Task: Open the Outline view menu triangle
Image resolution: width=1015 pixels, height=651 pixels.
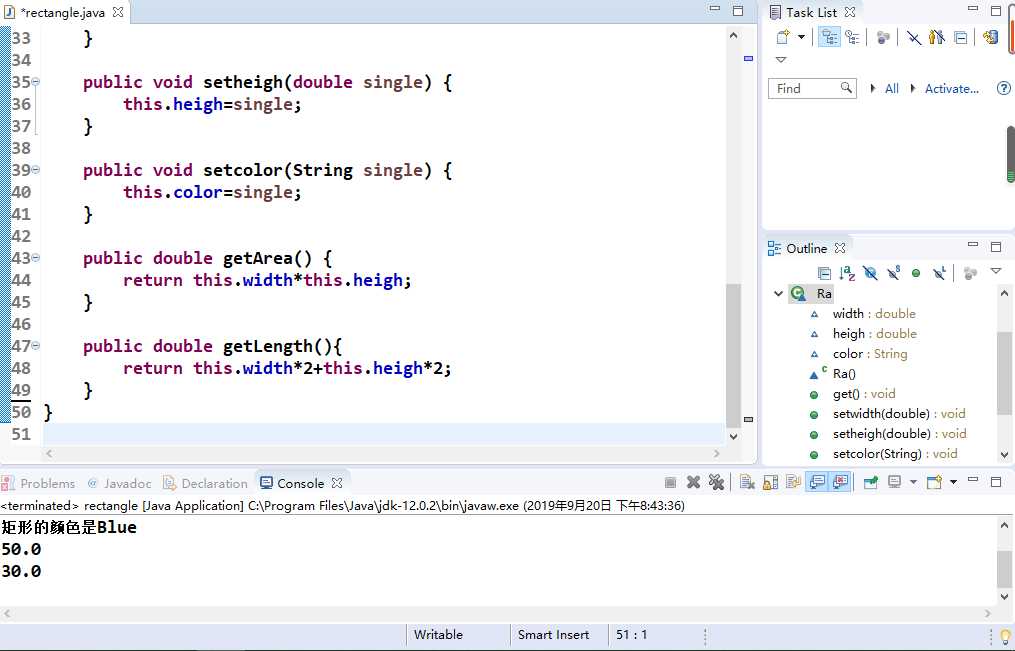Action: (996, 271)
